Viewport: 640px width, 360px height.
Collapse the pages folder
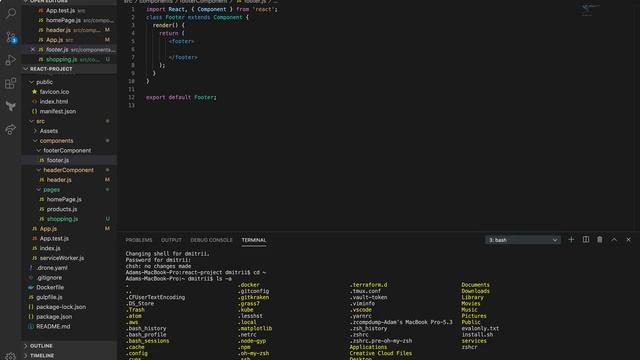pos(69,190)
